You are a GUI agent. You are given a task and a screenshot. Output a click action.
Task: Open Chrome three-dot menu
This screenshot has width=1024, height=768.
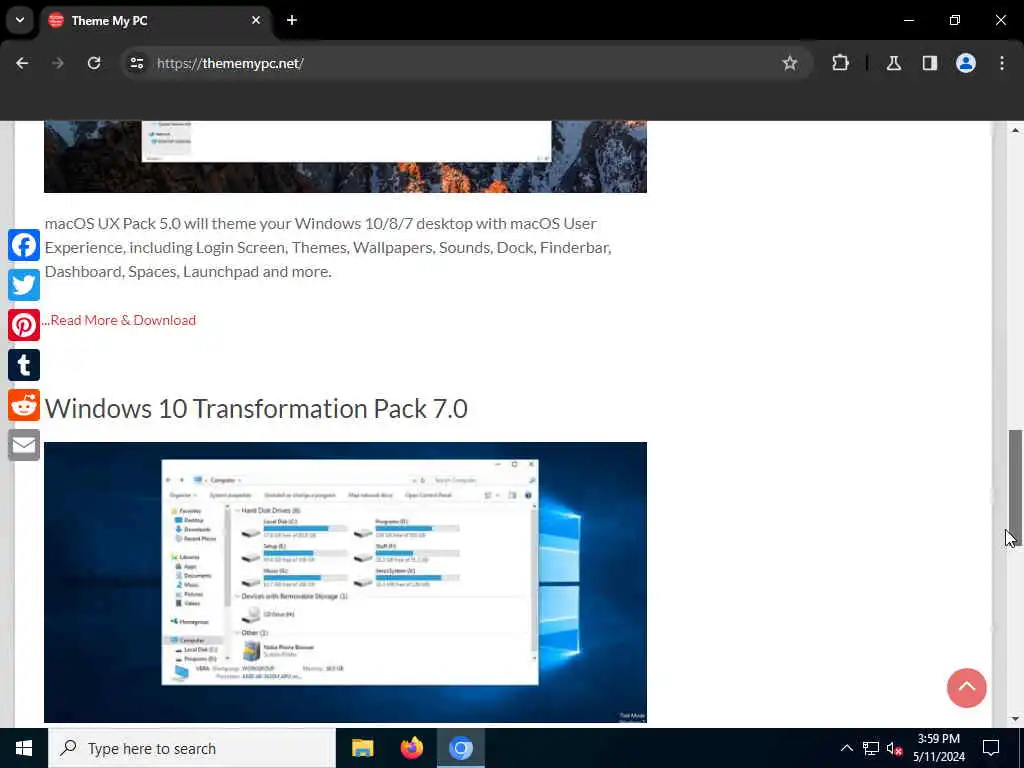[x=1002, y=63]
